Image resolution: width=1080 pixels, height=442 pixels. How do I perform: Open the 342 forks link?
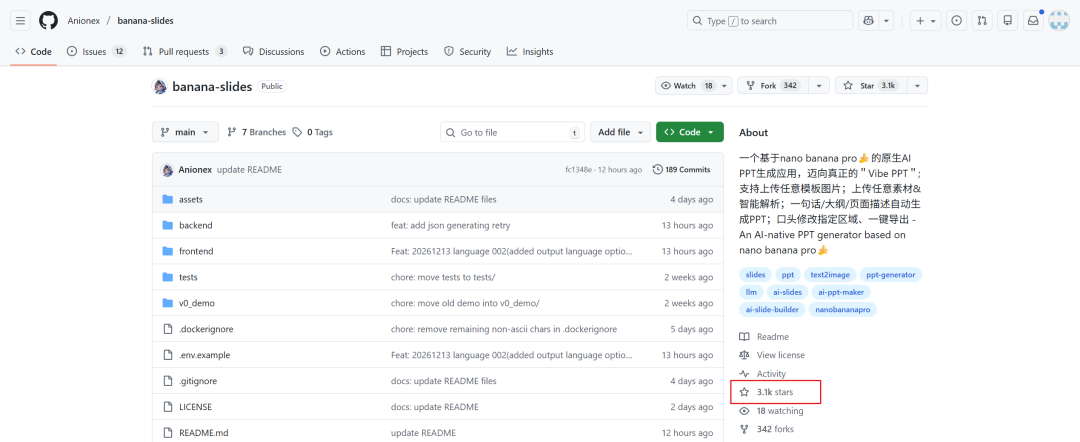[x=767, y=429]
